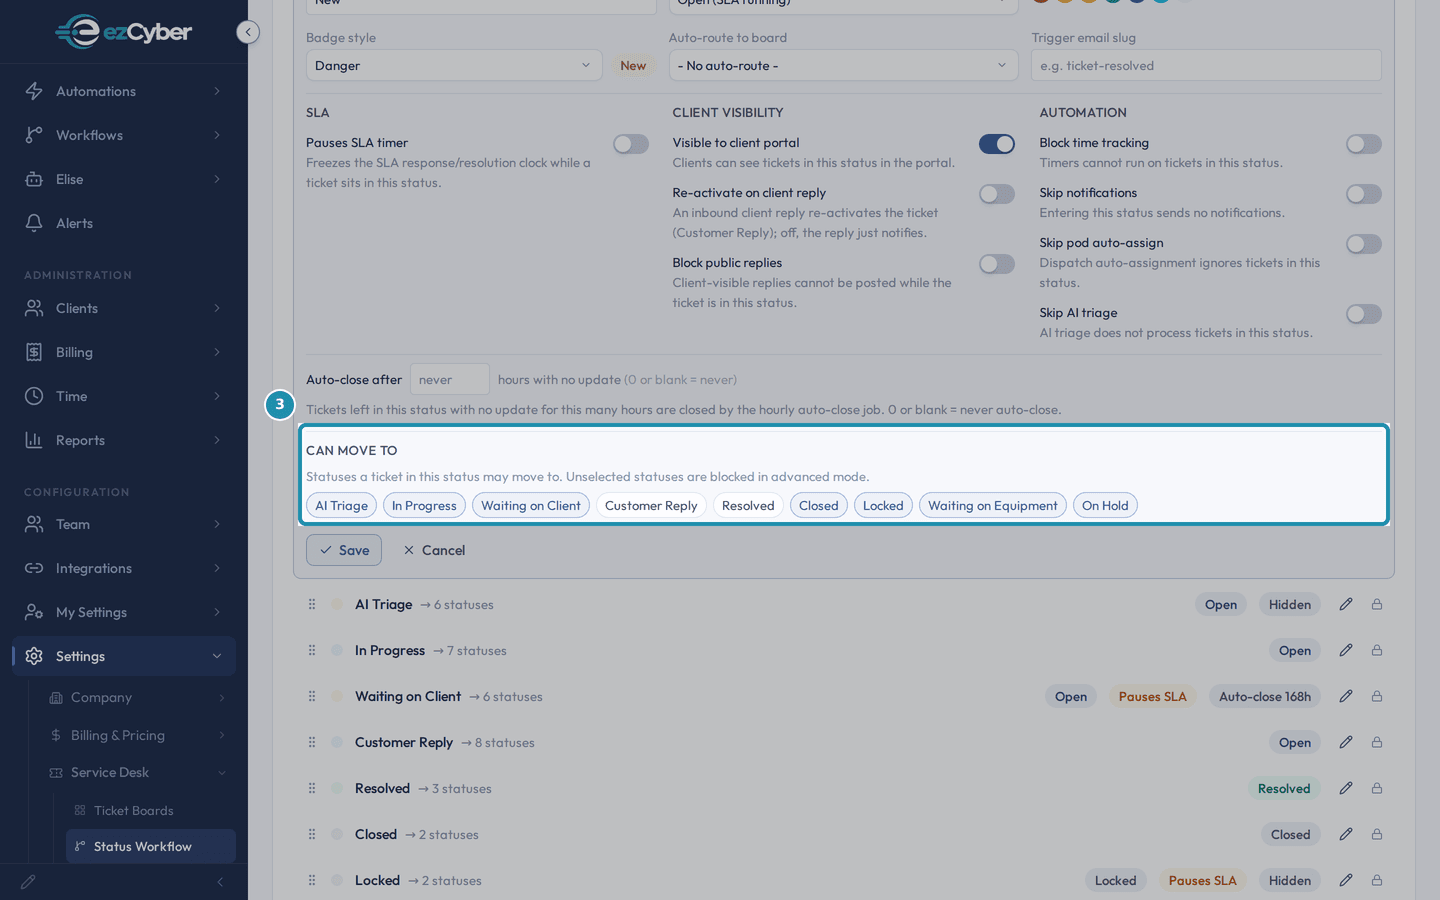
Task: Edit the Locked status row
Action: click(x=1346, y=880)
